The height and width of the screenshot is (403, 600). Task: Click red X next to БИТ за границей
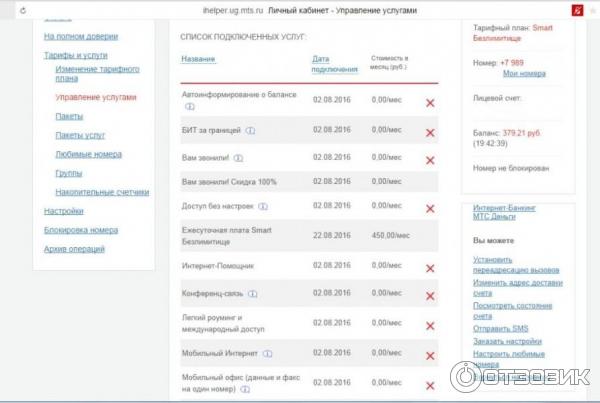[430, 132]
